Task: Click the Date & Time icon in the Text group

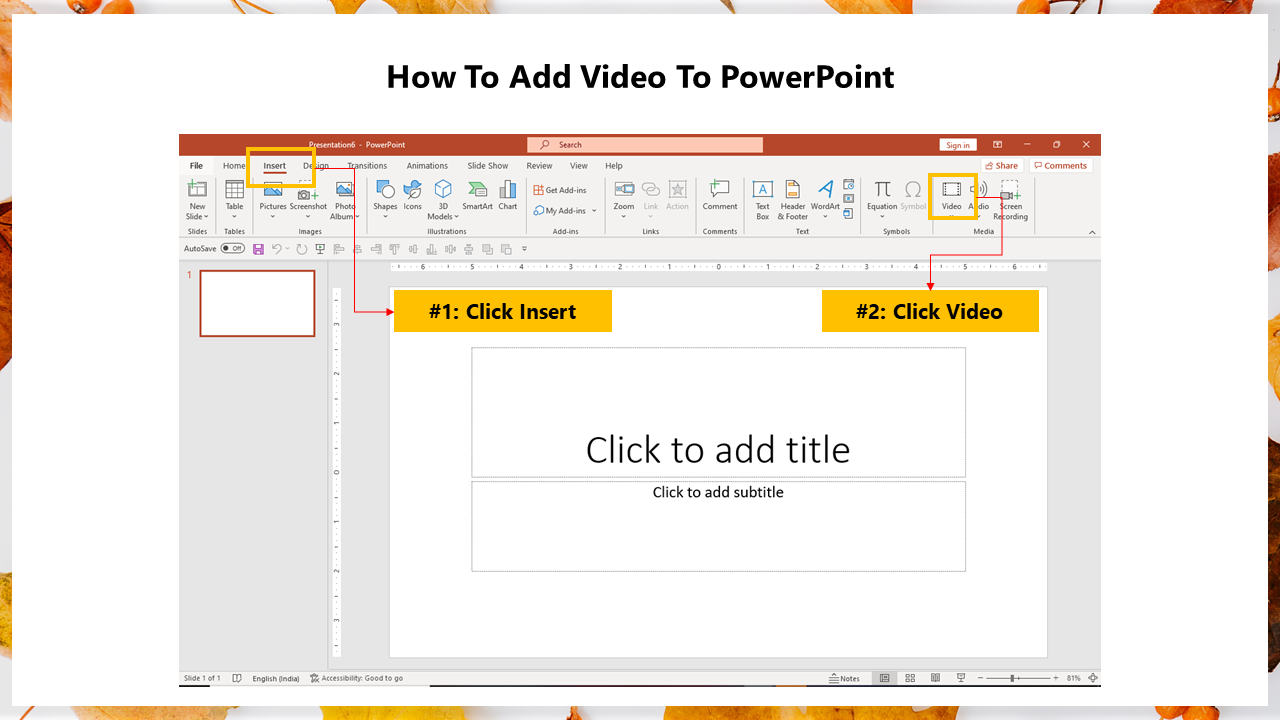Action: [x=849, y=185]
